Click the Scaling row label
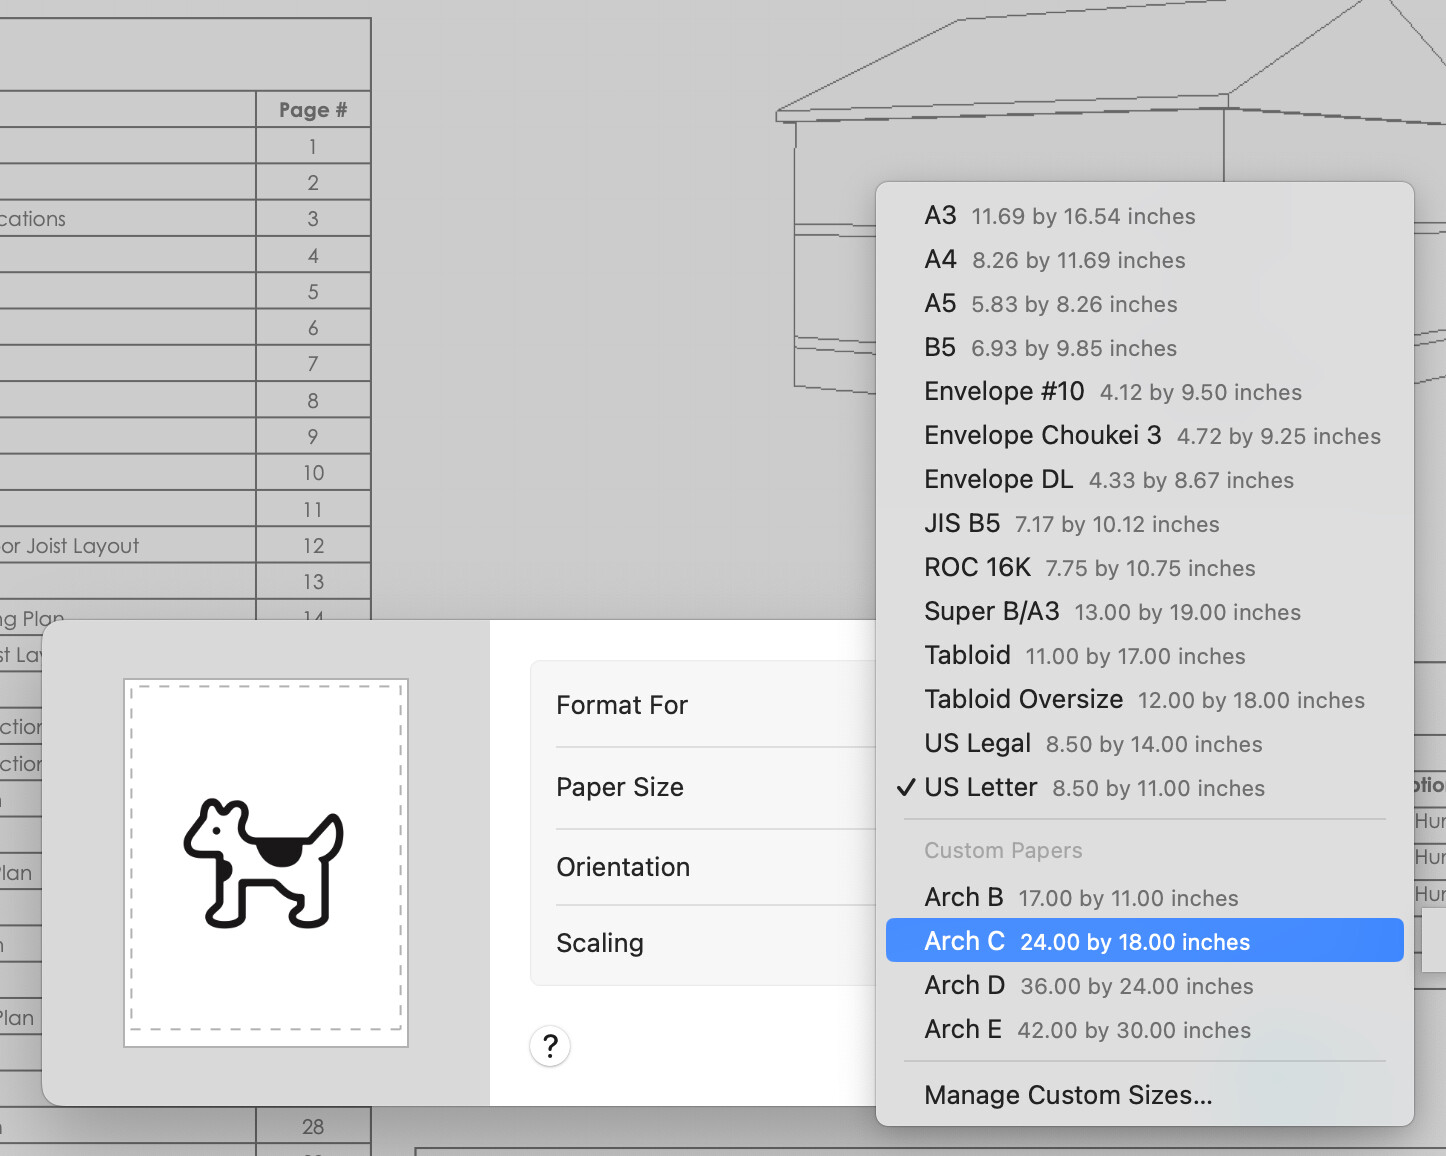The width and height of the screenshot is (1446, 1156). coord(600,943)
